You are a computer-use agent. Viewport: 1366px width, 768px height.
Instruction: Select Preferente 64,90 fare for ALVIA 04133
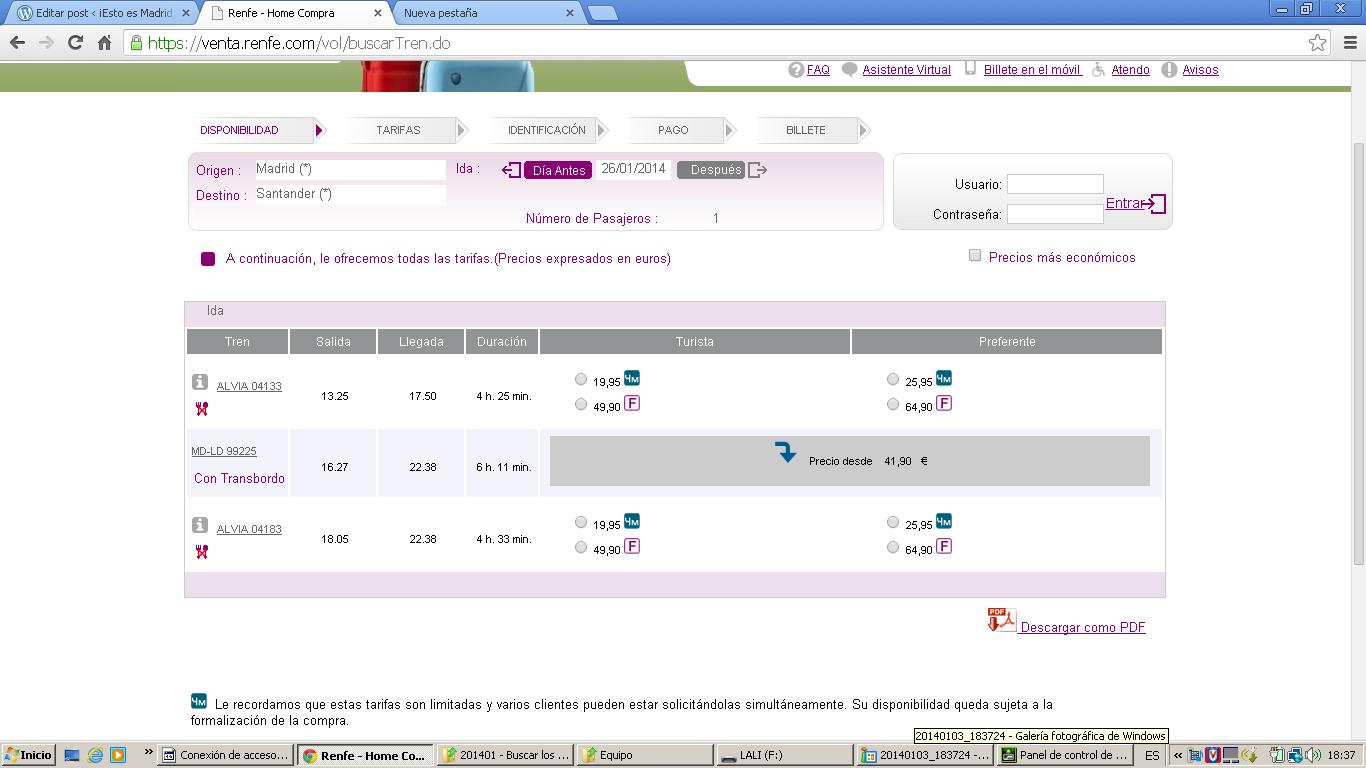point(893,404)
